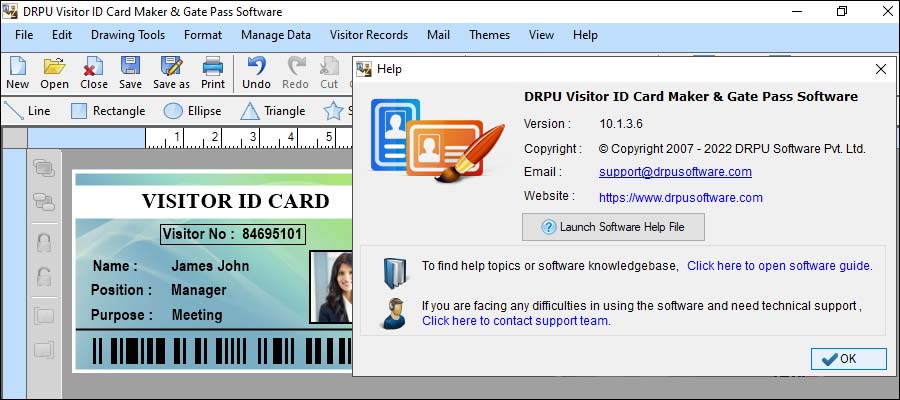Click the locked padlock sidebar icon
Viewport: 900px width, 400px height.
44,242
